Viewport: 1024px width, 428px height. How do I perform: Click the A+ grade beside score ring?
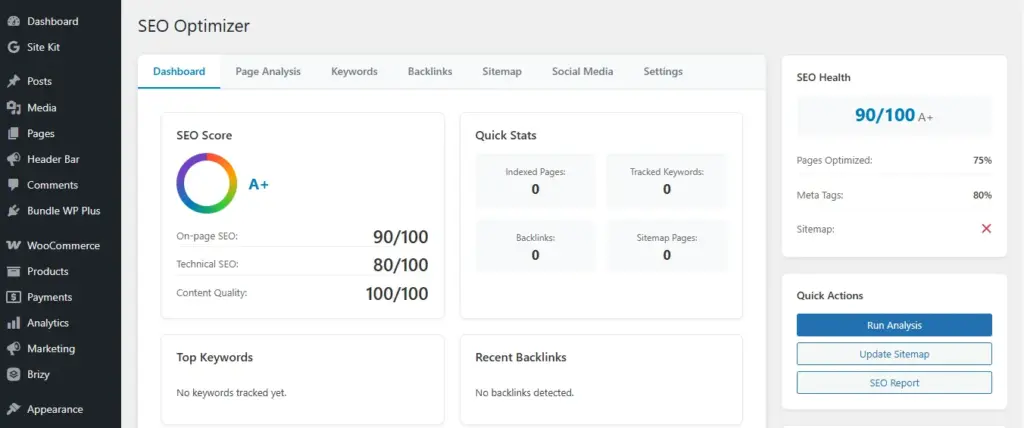point(259,184)
